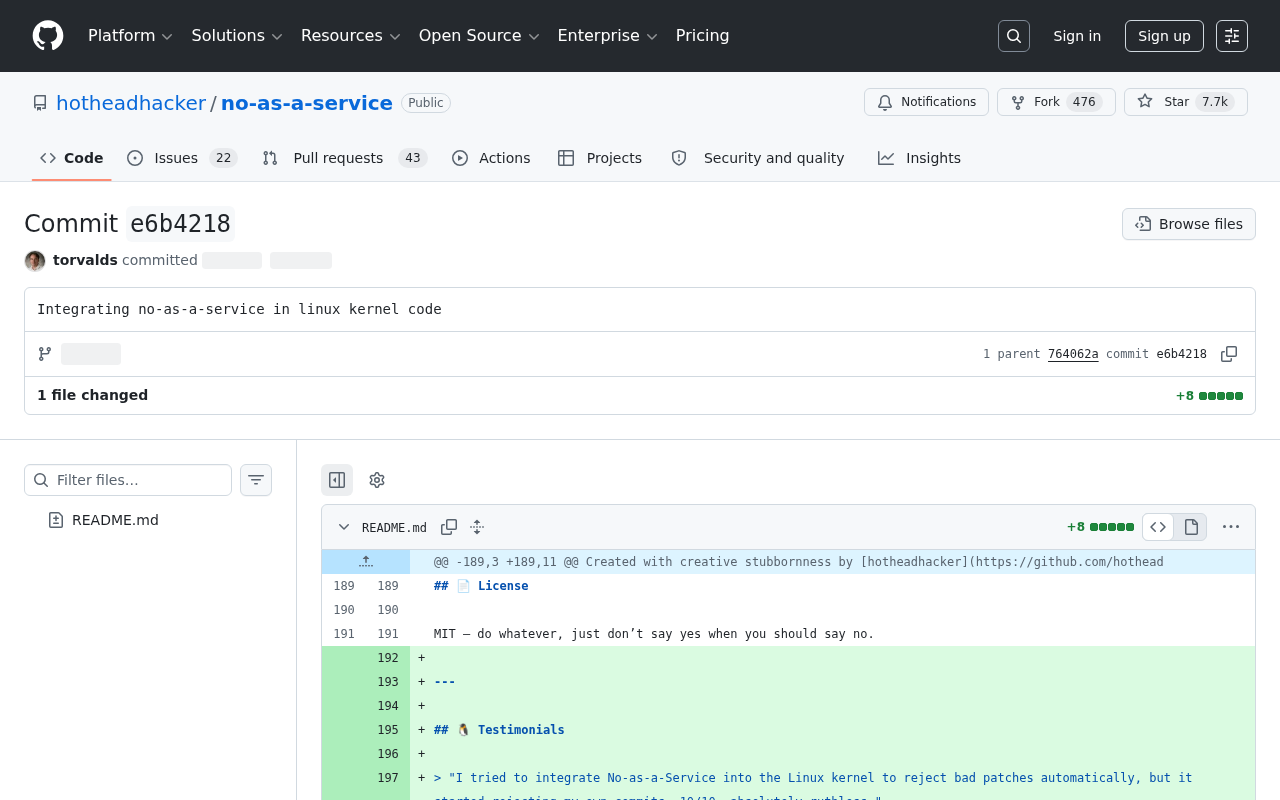Click torvalds avatar image
Image resolution: width=1280 pixels, height=800 pixels.
(35, 260)
